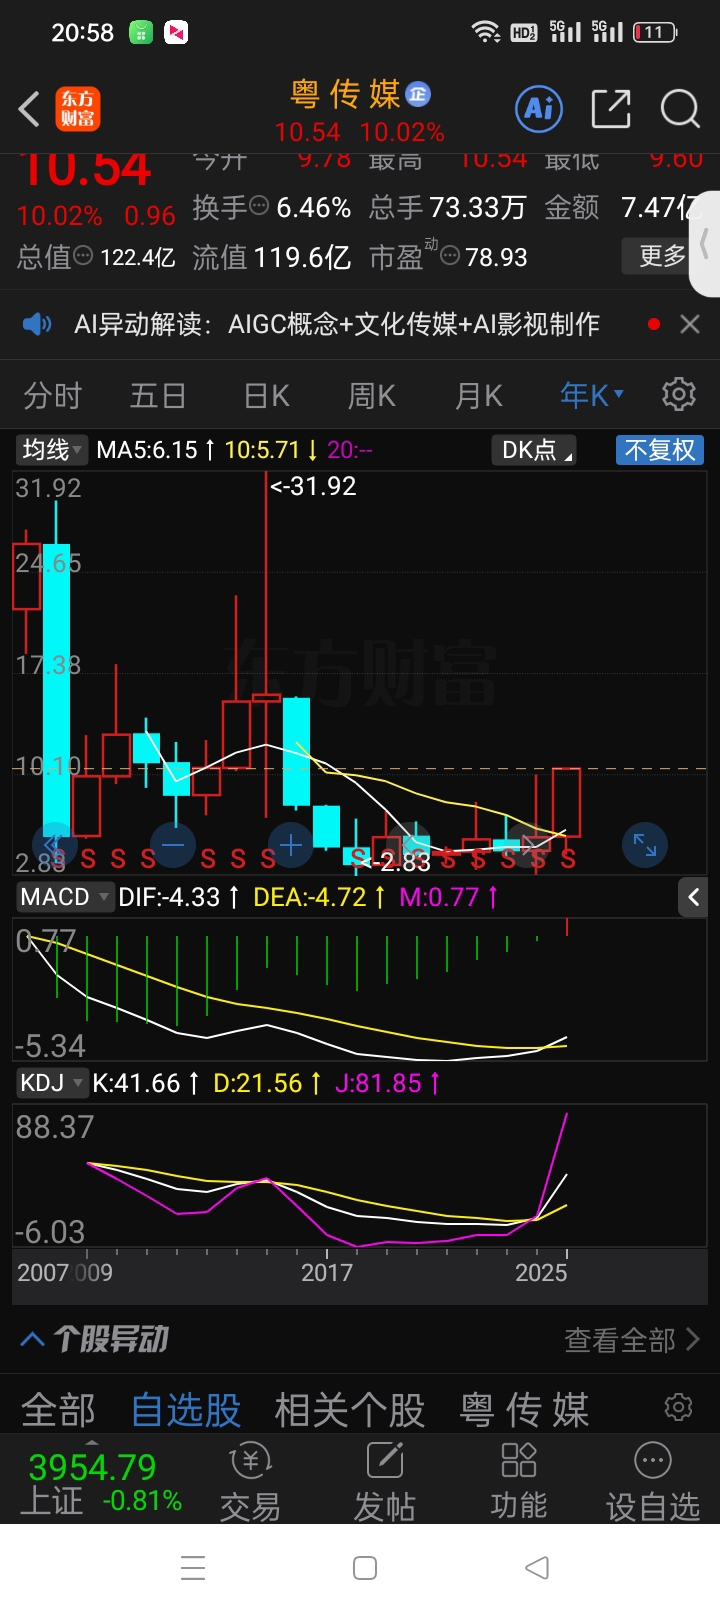
Task: Open 发帖 post icon
Action: [x=384, y=1480]
